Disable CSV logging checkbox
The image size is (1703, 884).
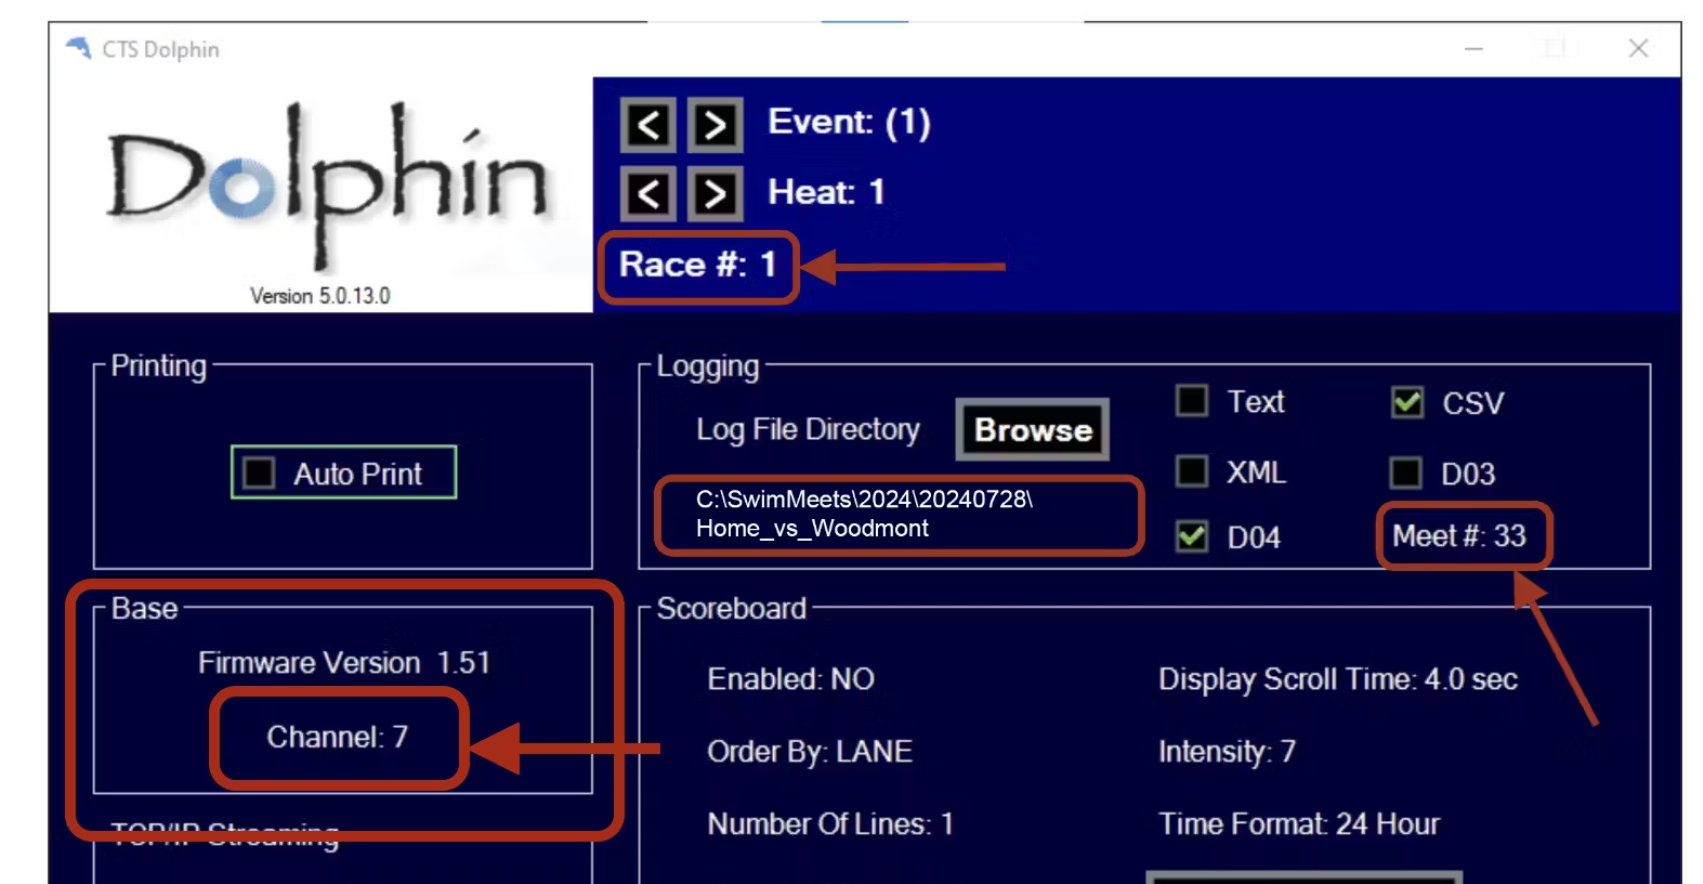(1407, 402)
